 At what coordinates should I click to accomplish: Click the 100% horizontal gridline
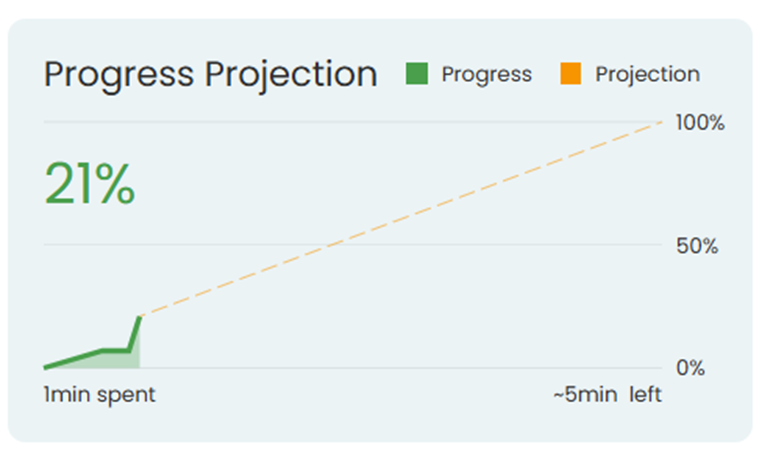pyautogui.click(x=300, y=122)
